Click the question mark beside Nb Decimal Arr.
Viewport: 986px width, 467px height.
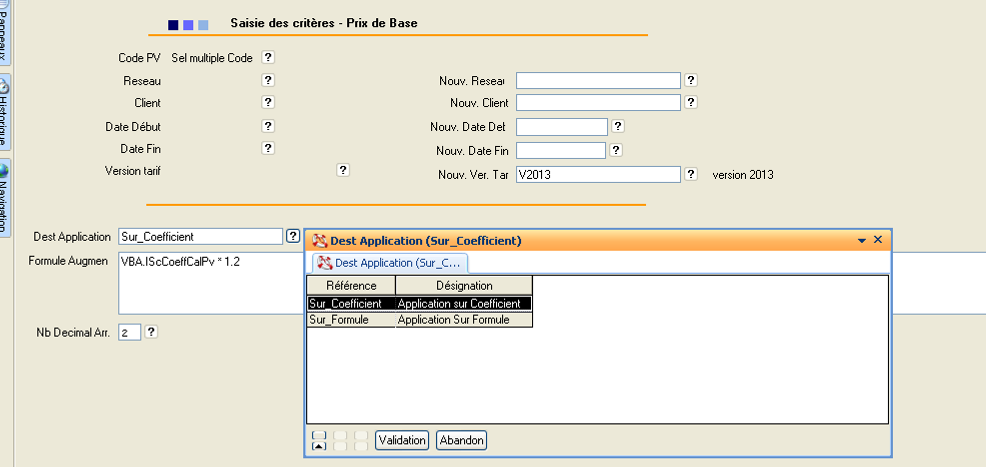[152, 332]
